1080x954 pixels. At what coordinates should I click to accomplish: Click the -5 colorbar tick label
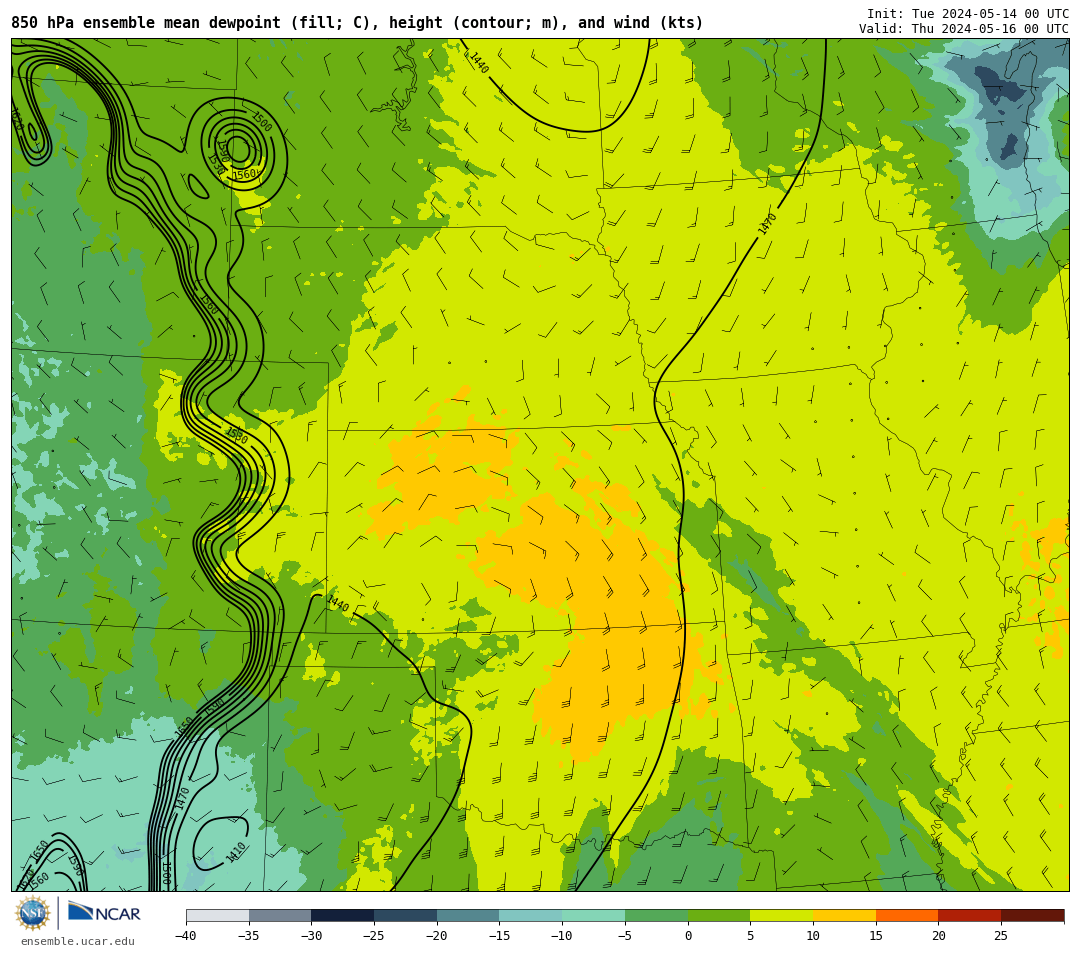[x=625, y=935]
